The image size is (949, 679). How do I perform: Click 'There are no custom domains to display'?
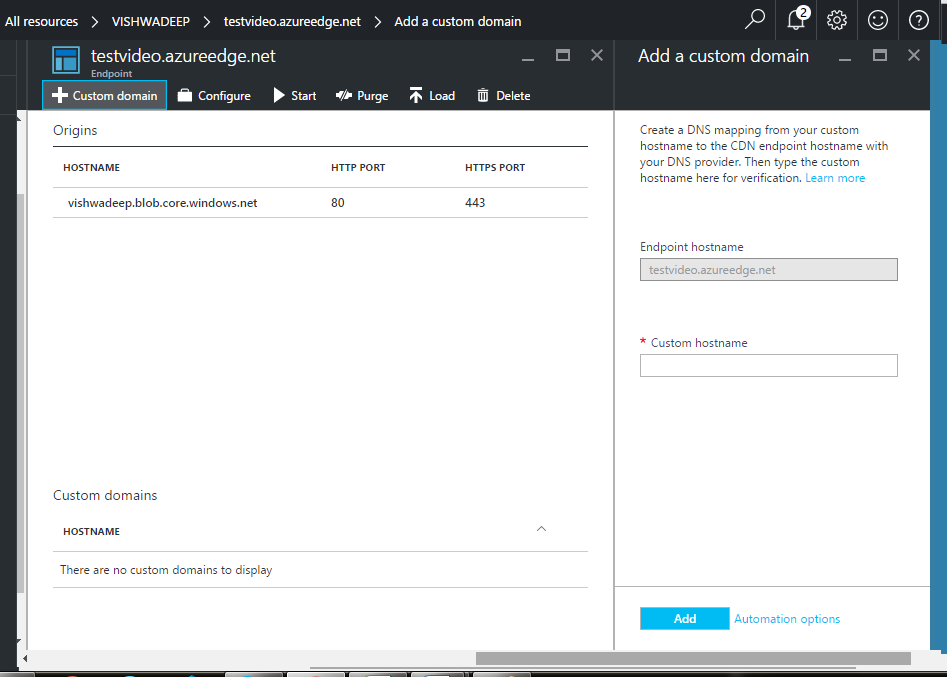pyautogui.click(x=166, y=570)
